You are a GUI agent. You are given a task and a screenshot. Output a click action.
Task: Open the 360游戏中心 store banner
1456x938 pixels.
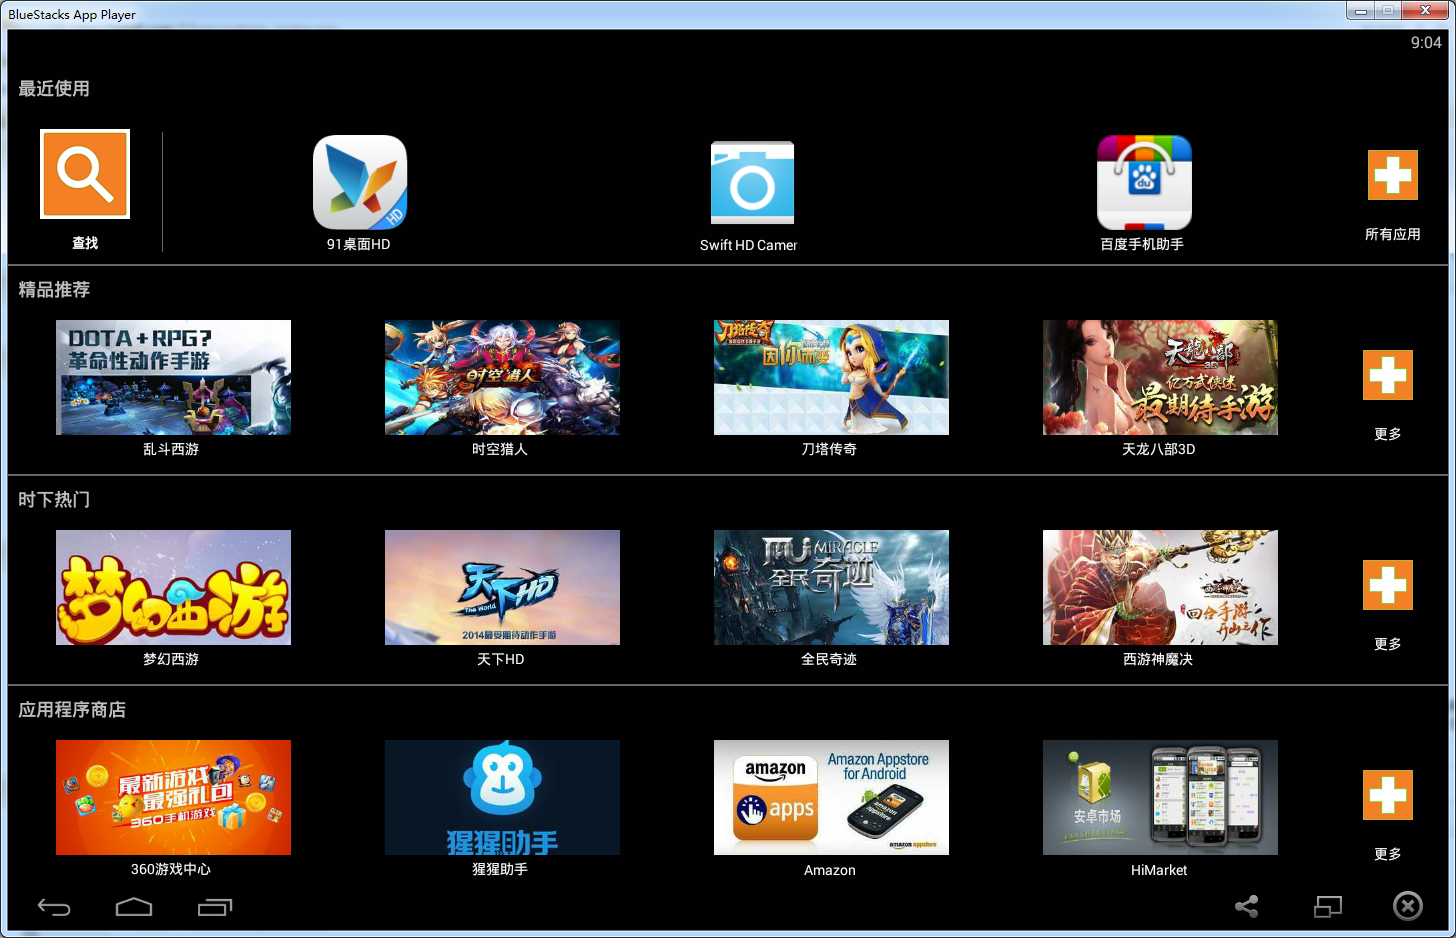[x=173, y=797]
